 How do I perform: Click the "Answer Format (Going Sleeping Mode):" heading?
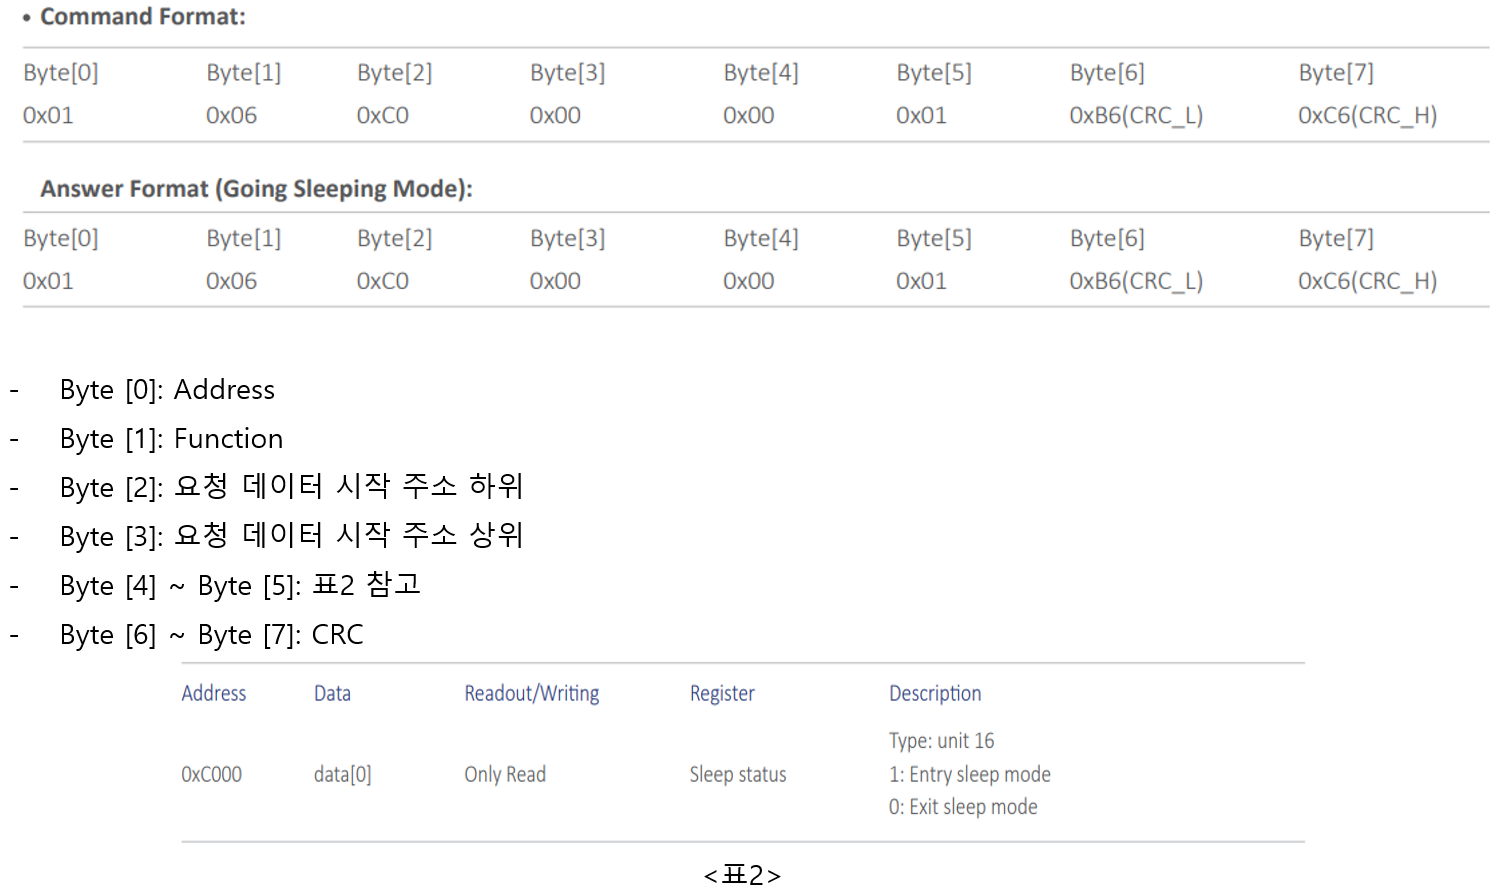[256, 189]
